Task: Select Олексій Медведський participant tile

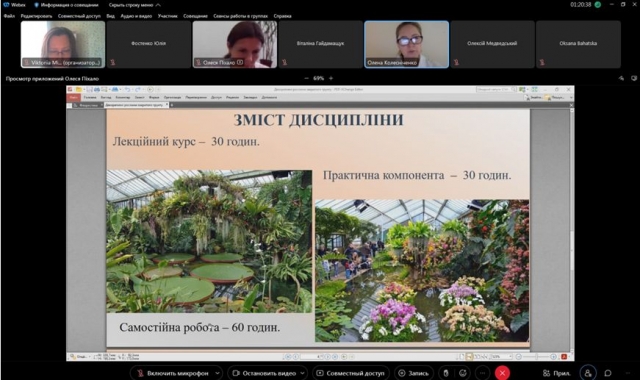Action: coord(492,44)
